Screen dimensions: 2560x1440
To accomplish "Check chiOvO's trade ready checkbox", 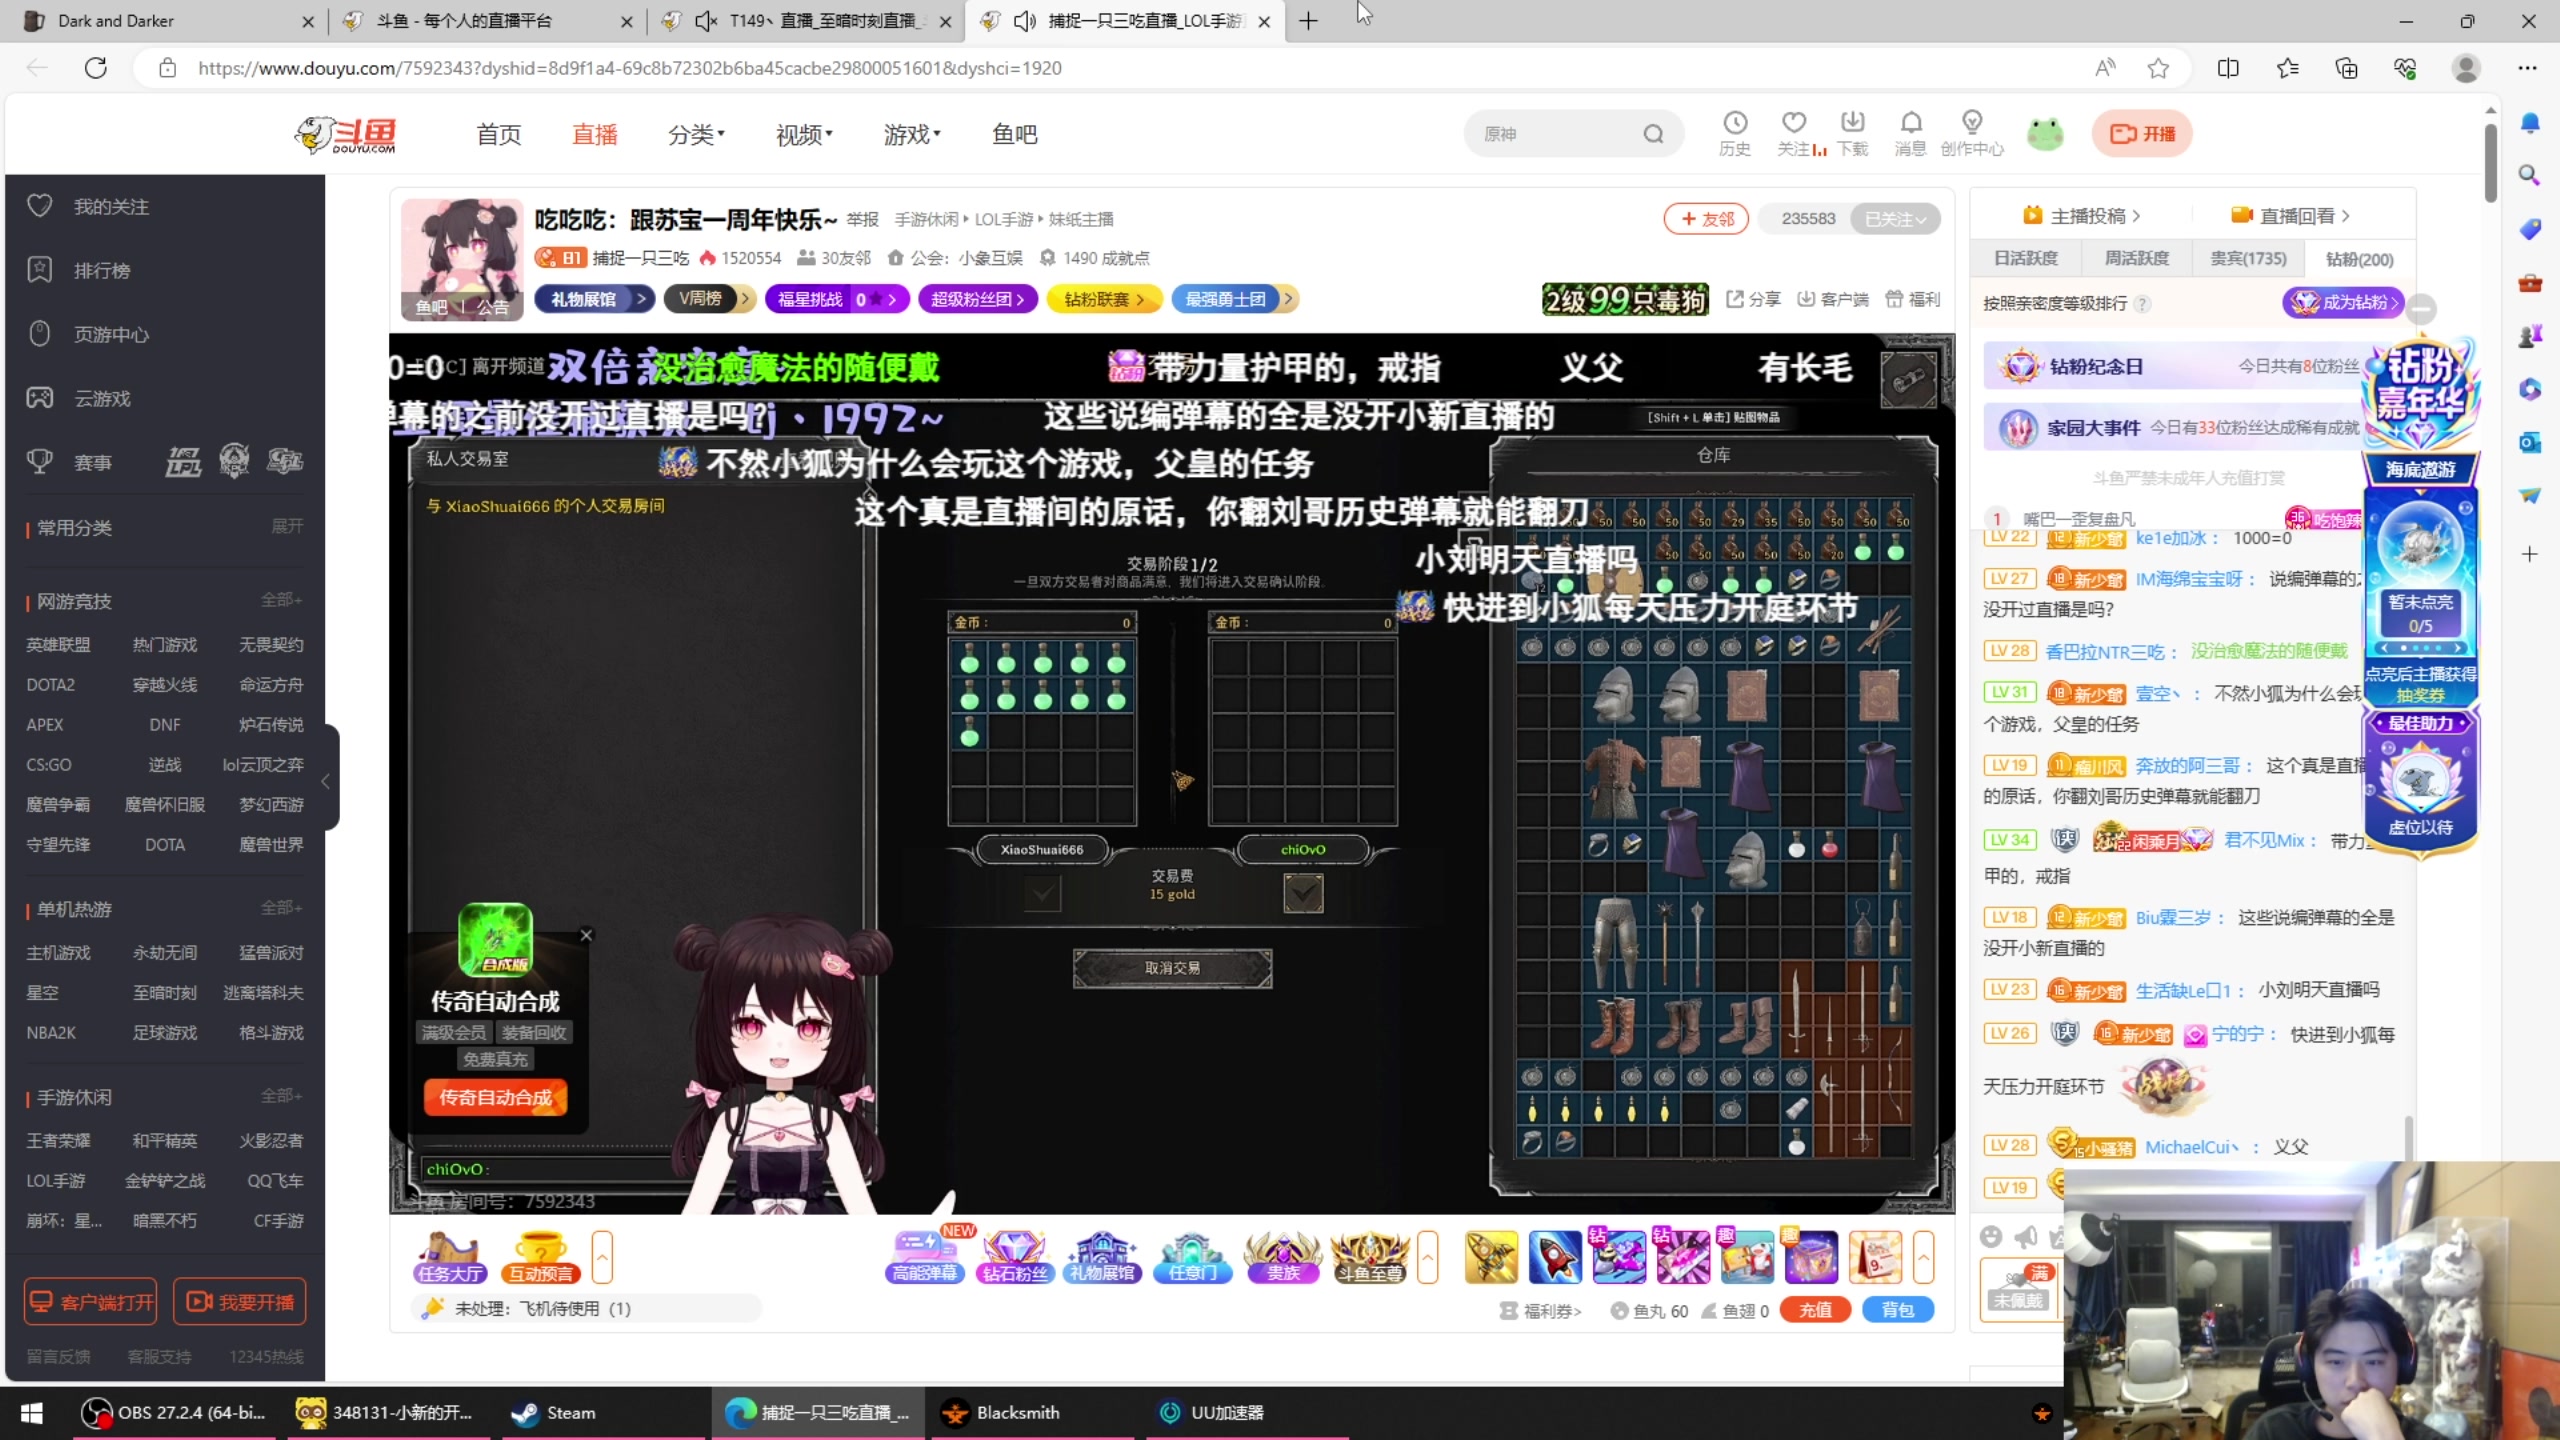I will tap(1302, 893).
